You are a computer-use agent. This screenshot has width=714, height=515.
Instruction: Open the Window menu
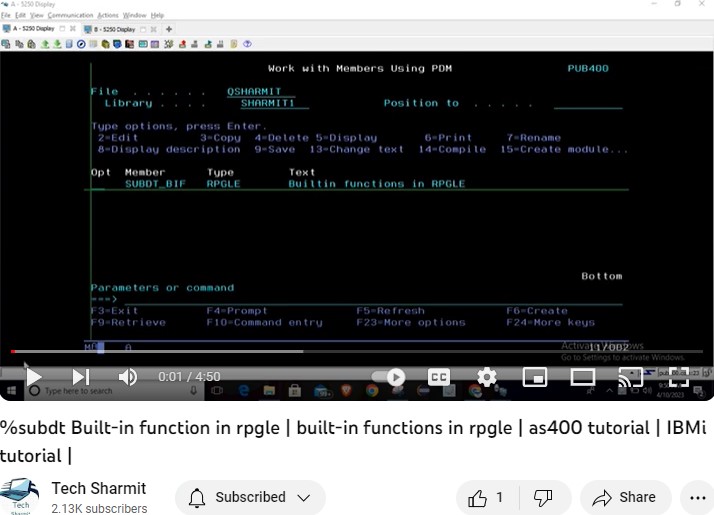tap(134, 15)
